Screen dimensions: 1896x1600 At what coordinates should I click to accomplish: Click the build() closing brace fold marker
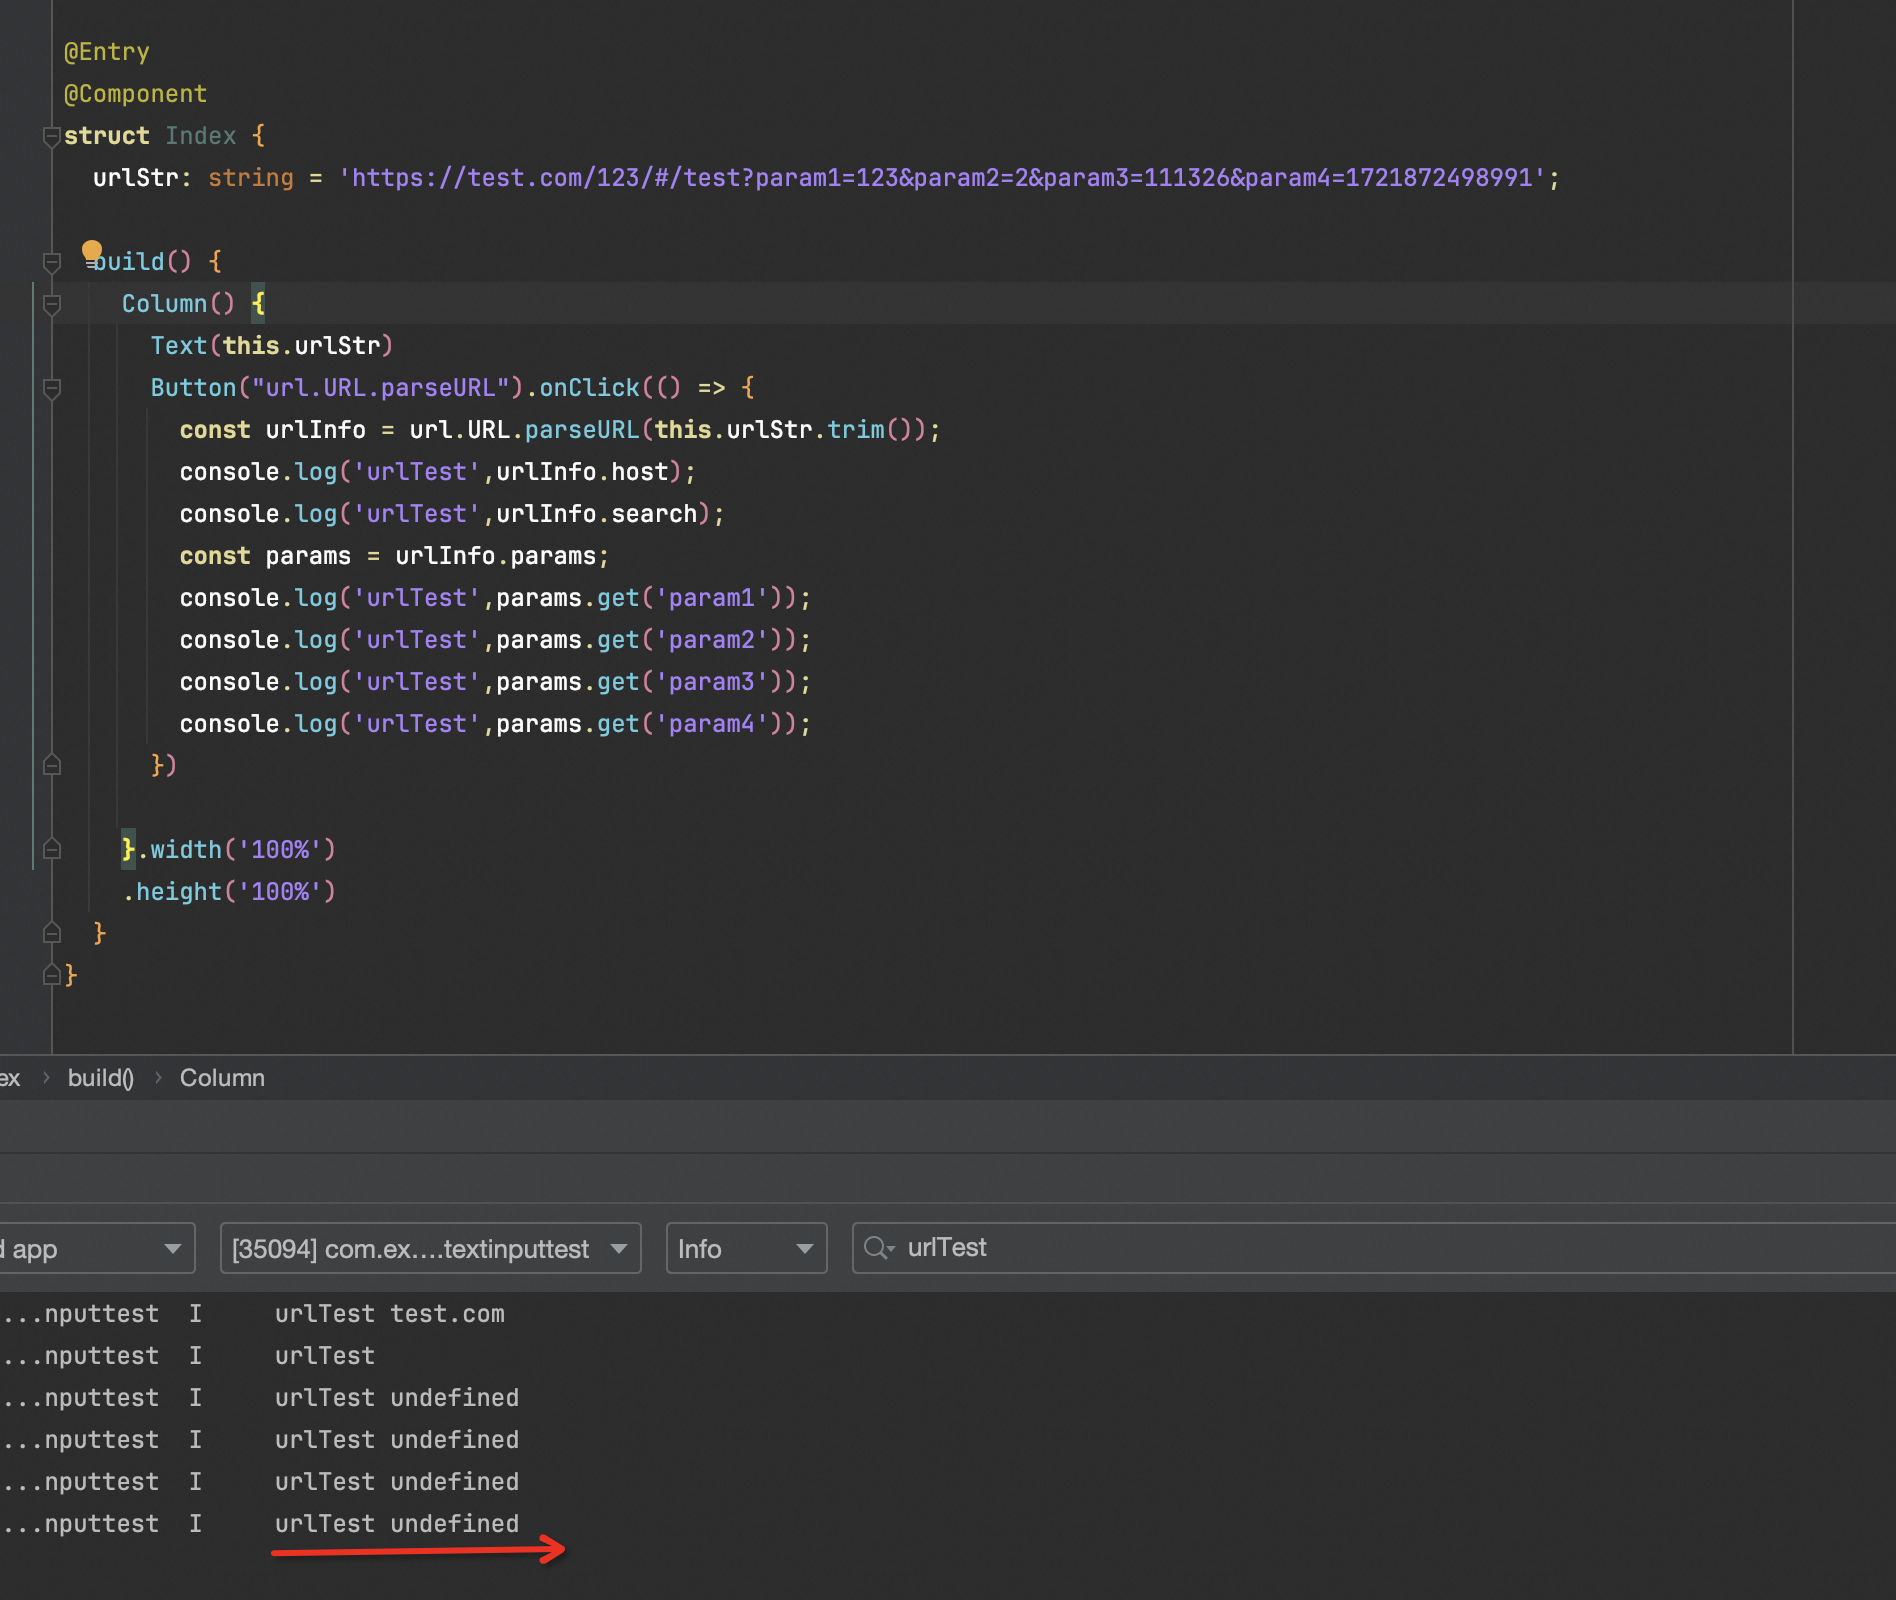pyautogui.click(x=52, y=933)
